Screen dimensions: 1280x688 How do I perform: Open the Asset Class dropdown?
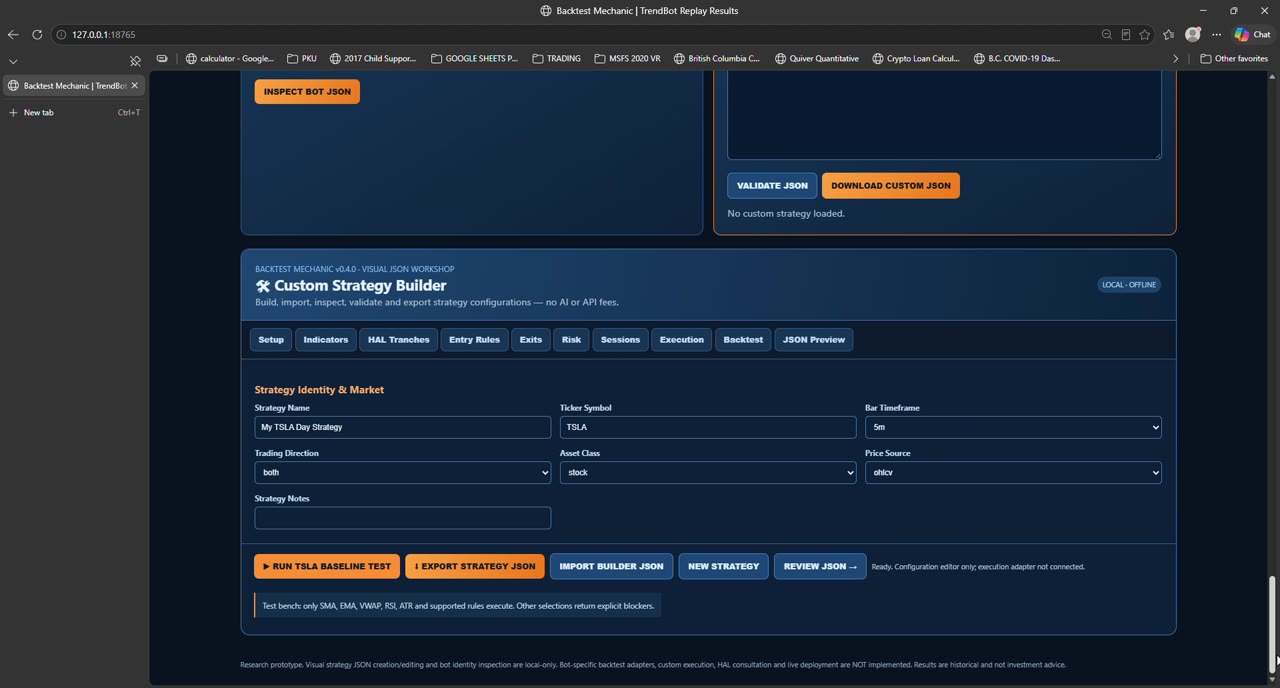708,472
